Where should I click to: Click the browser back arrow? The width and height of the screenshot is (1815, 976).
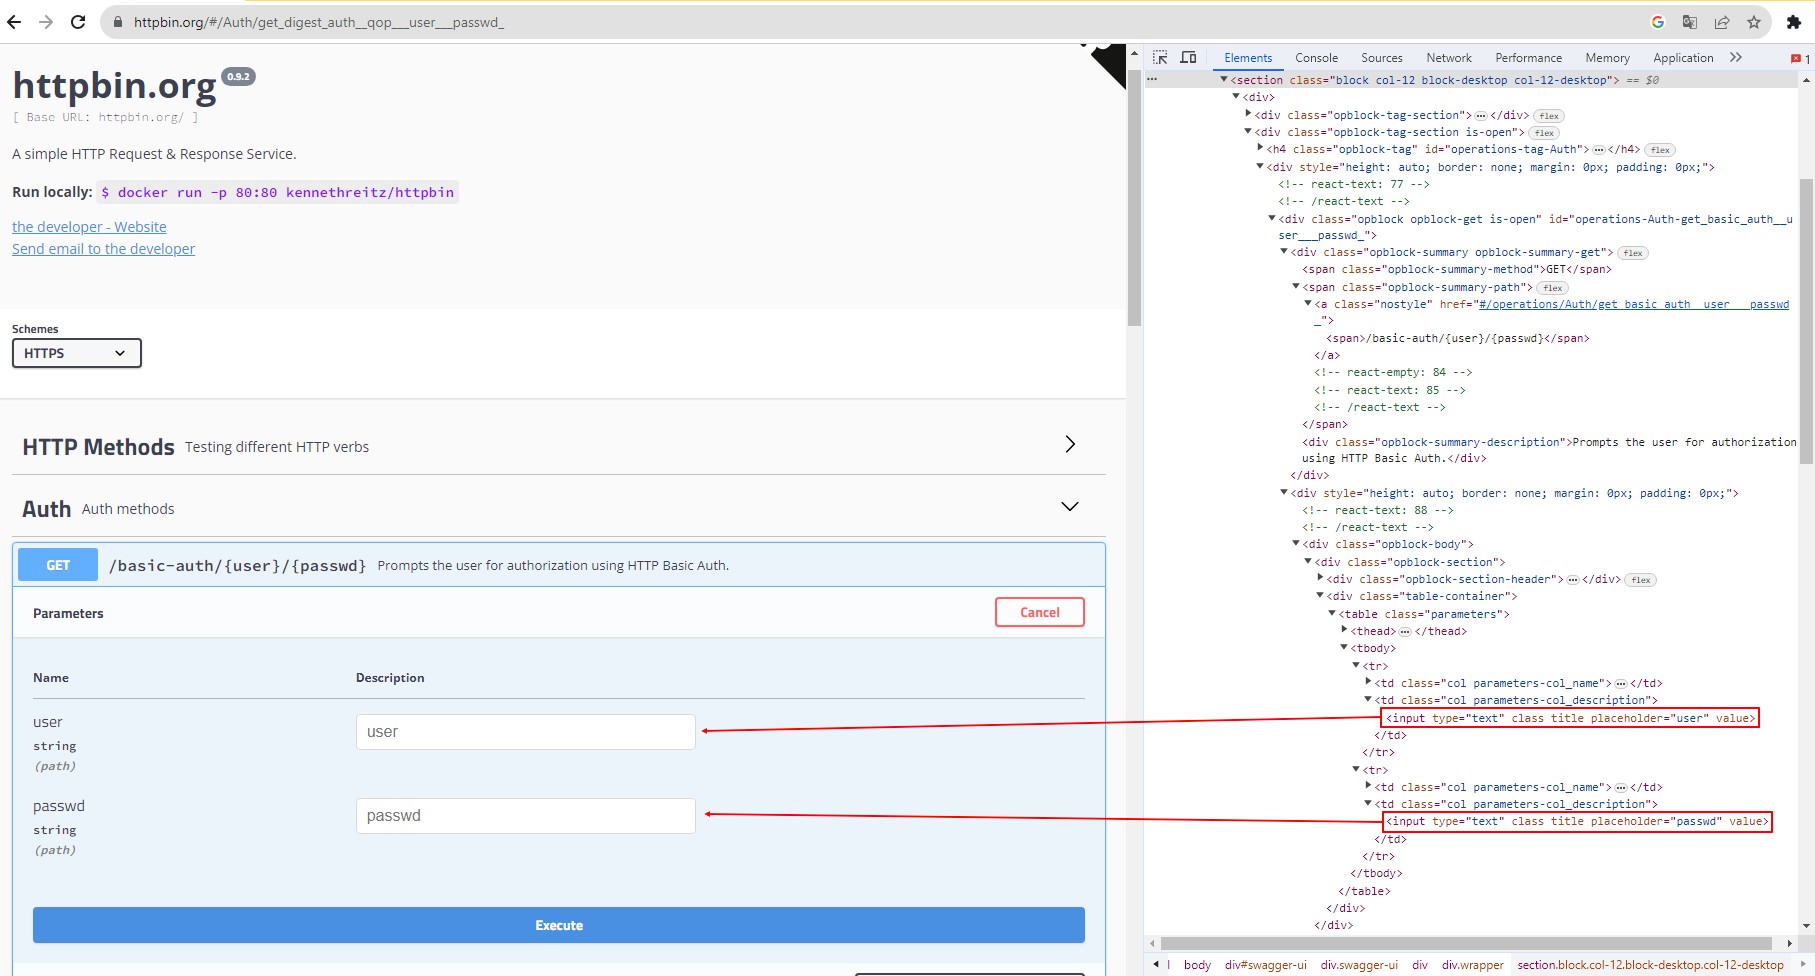coord(14,22)
